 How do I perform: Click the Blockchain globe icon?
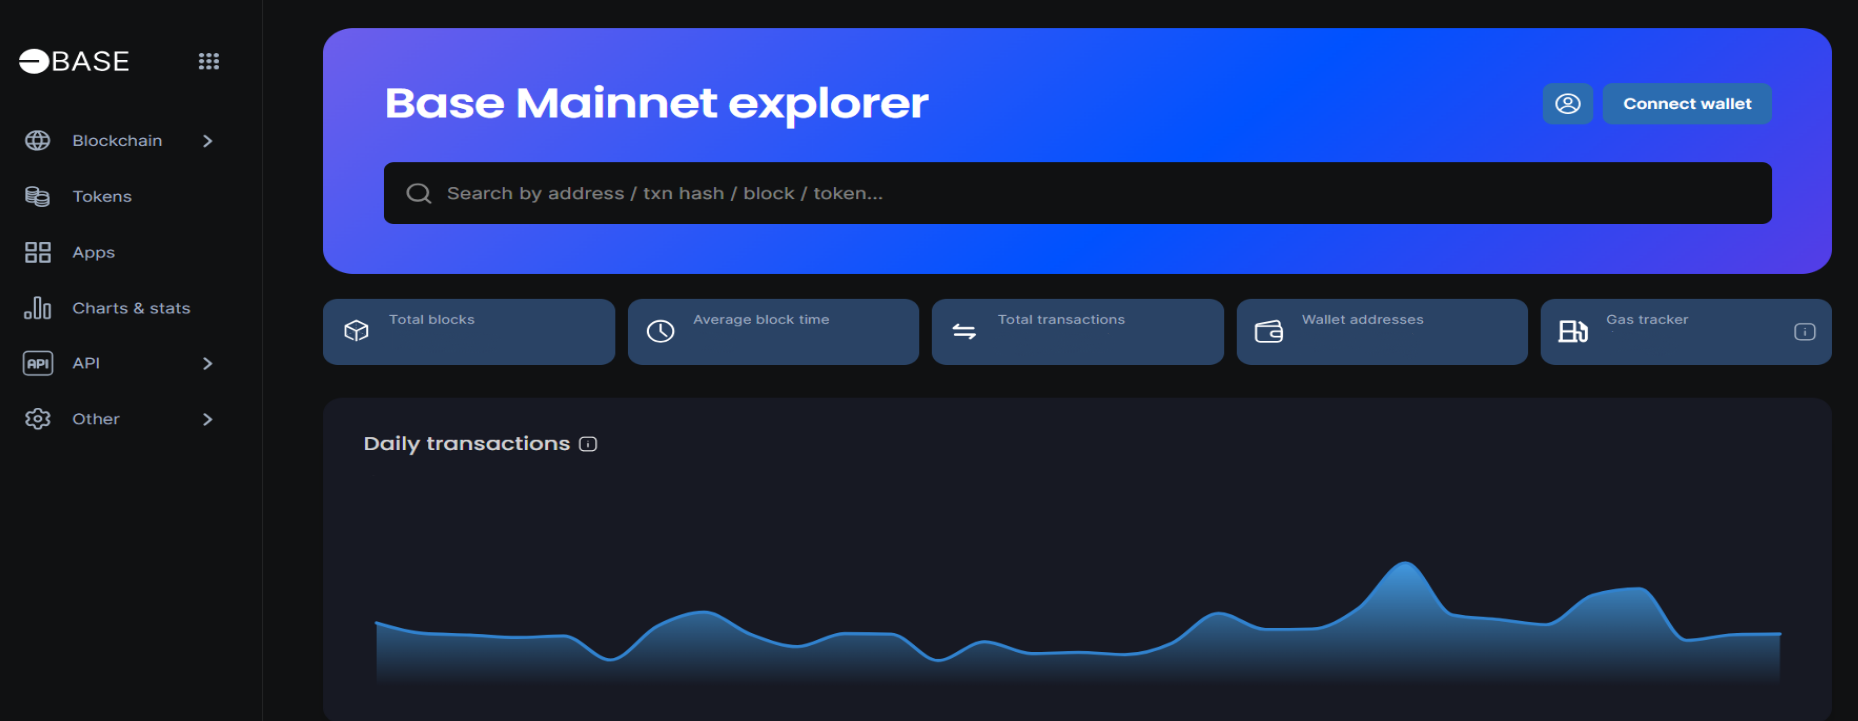(x=38, y=141)
